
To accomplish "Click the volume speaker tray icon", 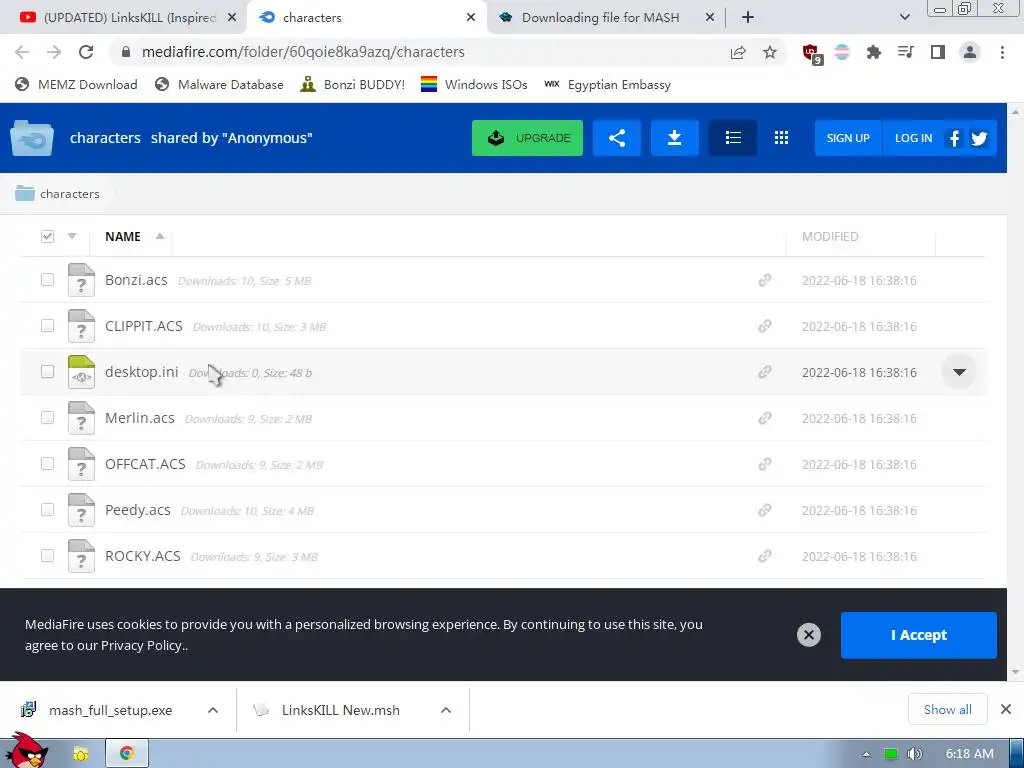I will tap(915, 754).
